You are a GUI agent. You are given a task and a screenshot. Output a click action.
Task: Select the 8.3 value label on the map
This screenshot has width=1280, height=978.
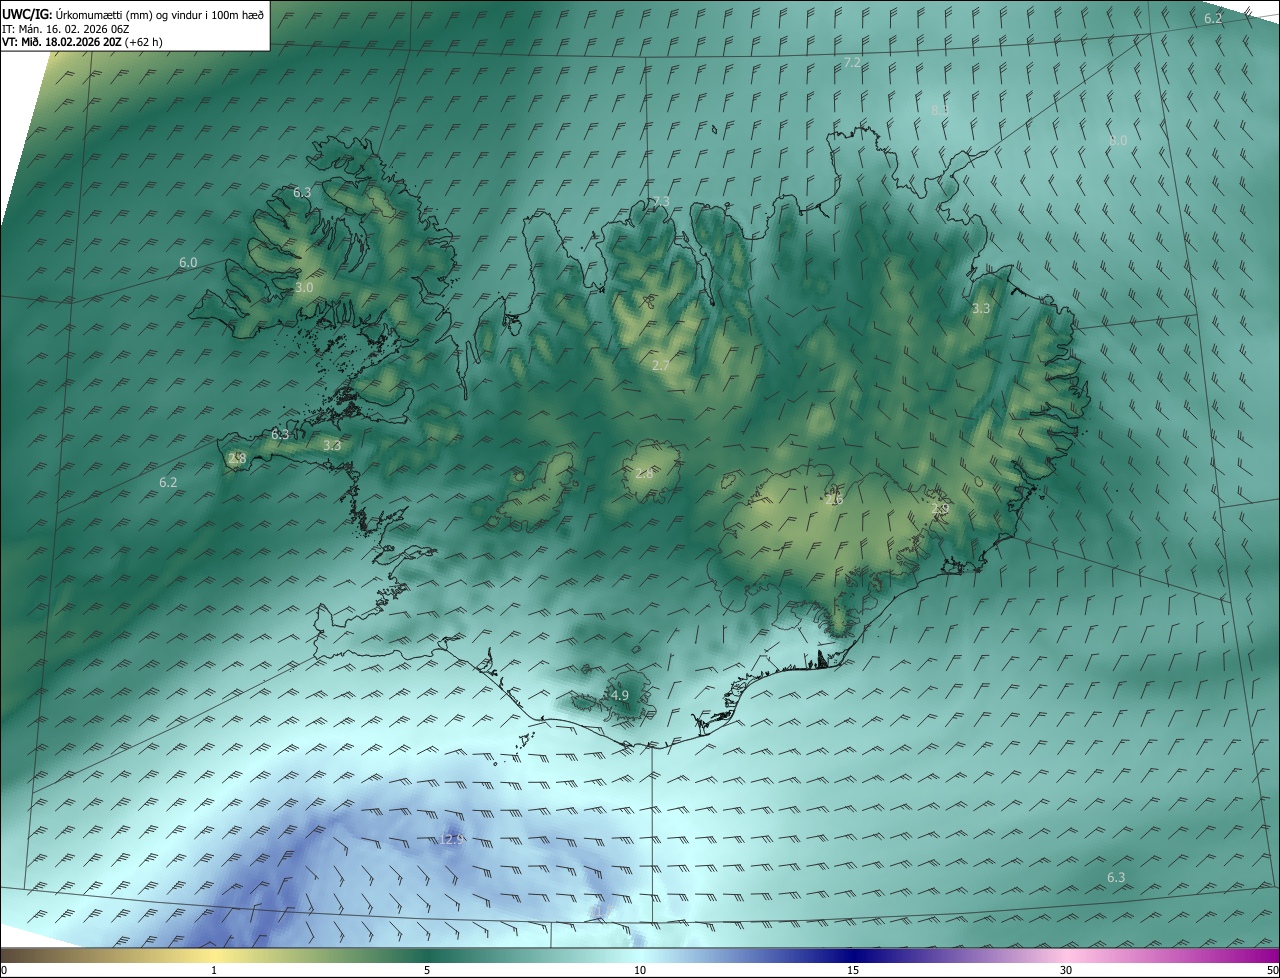click(940, 110)
